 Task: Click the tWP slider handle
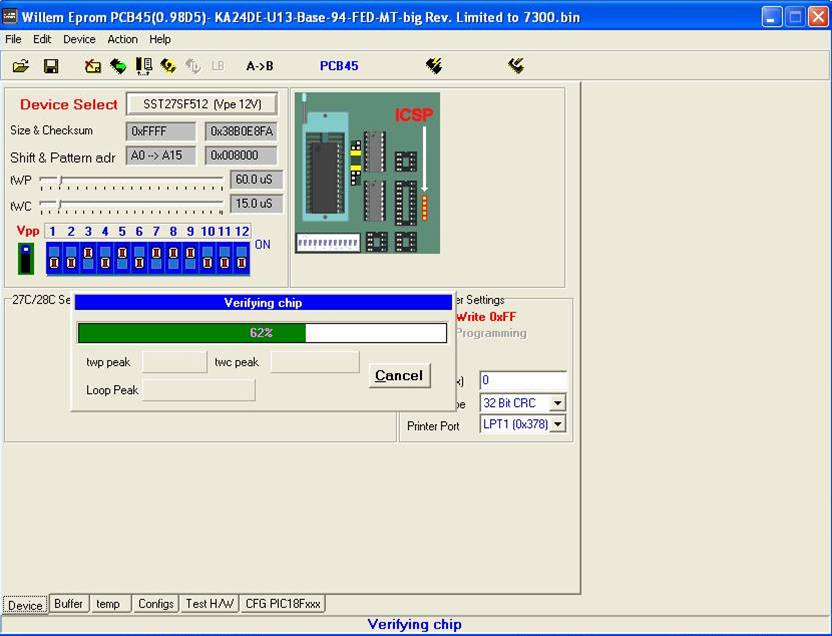coord(60,181)
